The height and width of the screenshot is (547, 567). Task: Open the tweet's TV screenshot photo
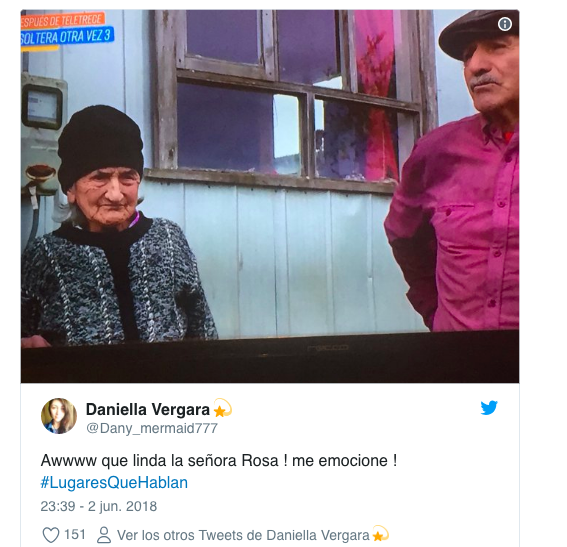coord(270,196)
